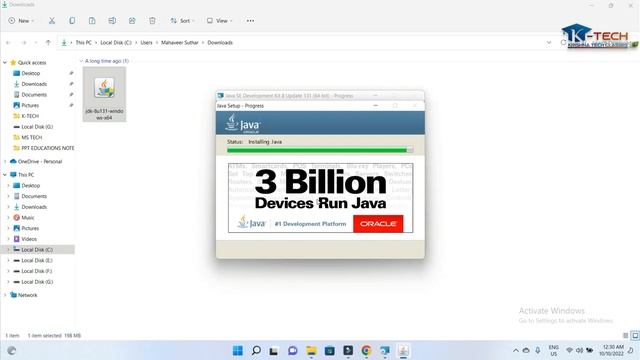Select OneDrive - Personal in sidebar
The height and width of the screenshot is (360, 640).
(x=40, y=161)
